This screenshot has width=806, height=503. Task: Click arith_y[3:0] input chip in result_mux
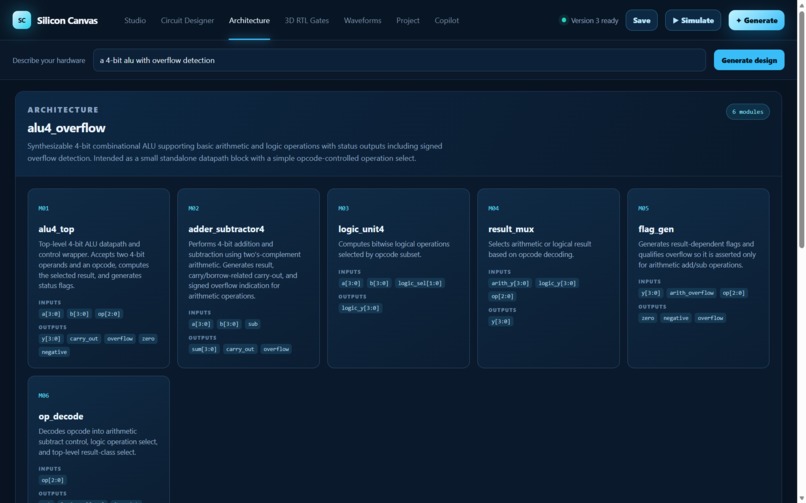[x=510, y=283]
